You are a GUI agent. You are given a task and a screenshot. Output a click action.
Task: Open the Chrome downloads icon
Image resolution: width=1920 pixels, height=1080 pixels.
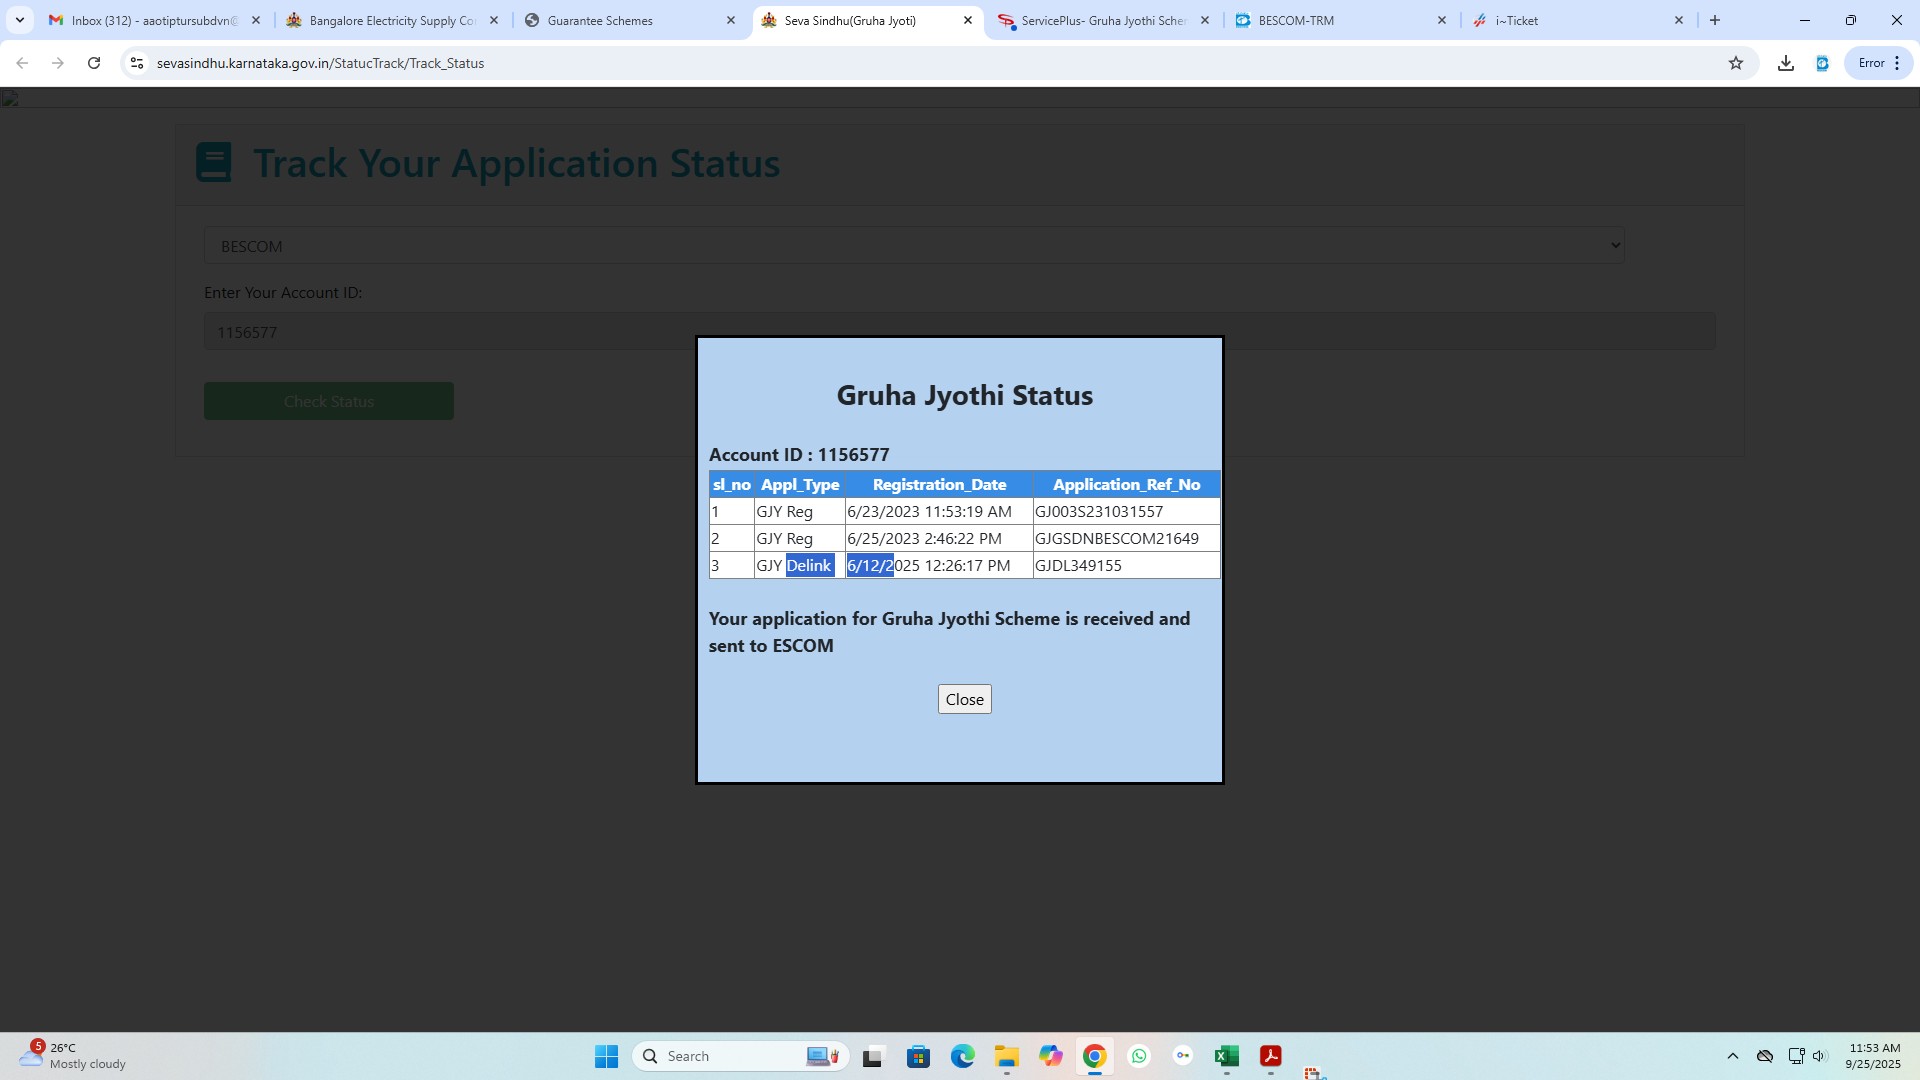[x=1786, y=63]
